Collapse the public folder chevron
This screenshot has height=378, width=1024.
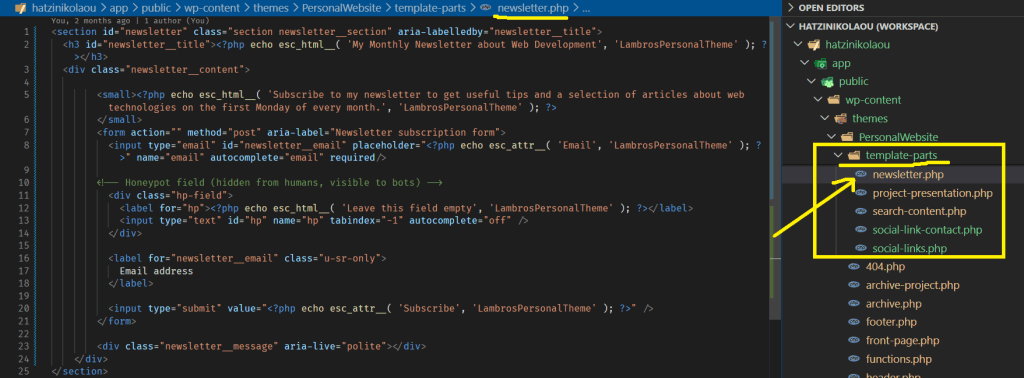pyautogui.click(x=811, y=82)
